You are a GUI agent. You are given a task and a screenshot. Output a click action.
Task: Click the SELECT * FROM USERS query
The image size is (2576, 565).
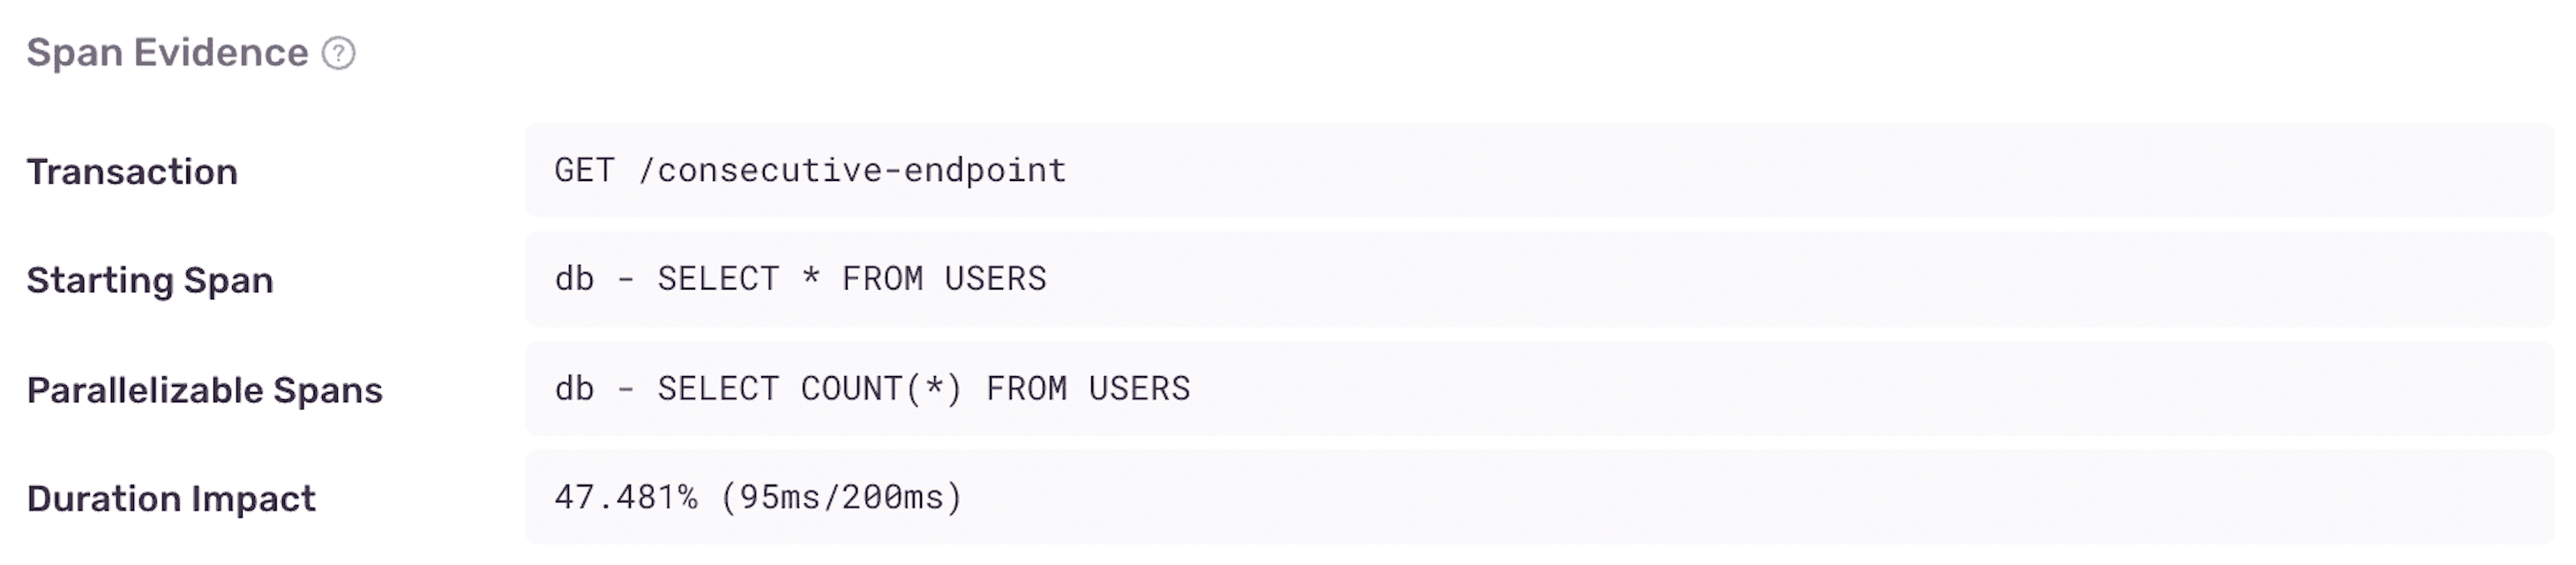coord(851,279)
